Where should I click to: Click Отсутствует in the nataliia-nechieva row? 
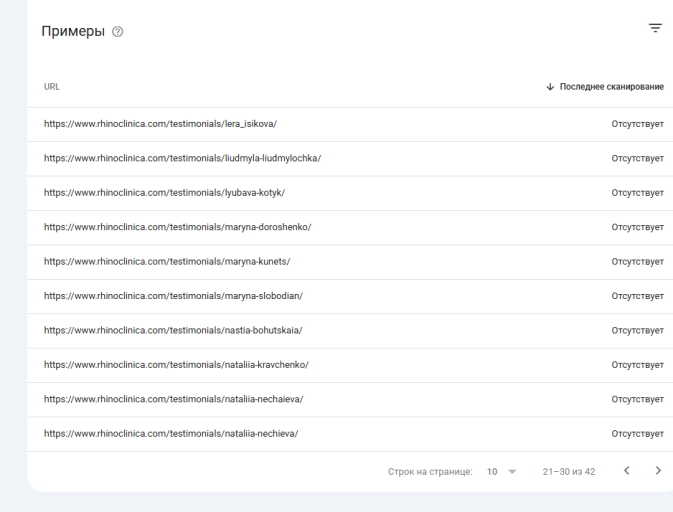coord(637,434)
